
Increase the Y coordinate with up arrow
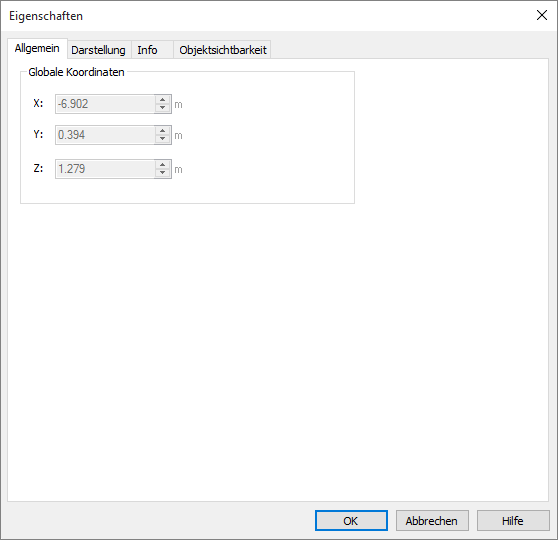163,131
